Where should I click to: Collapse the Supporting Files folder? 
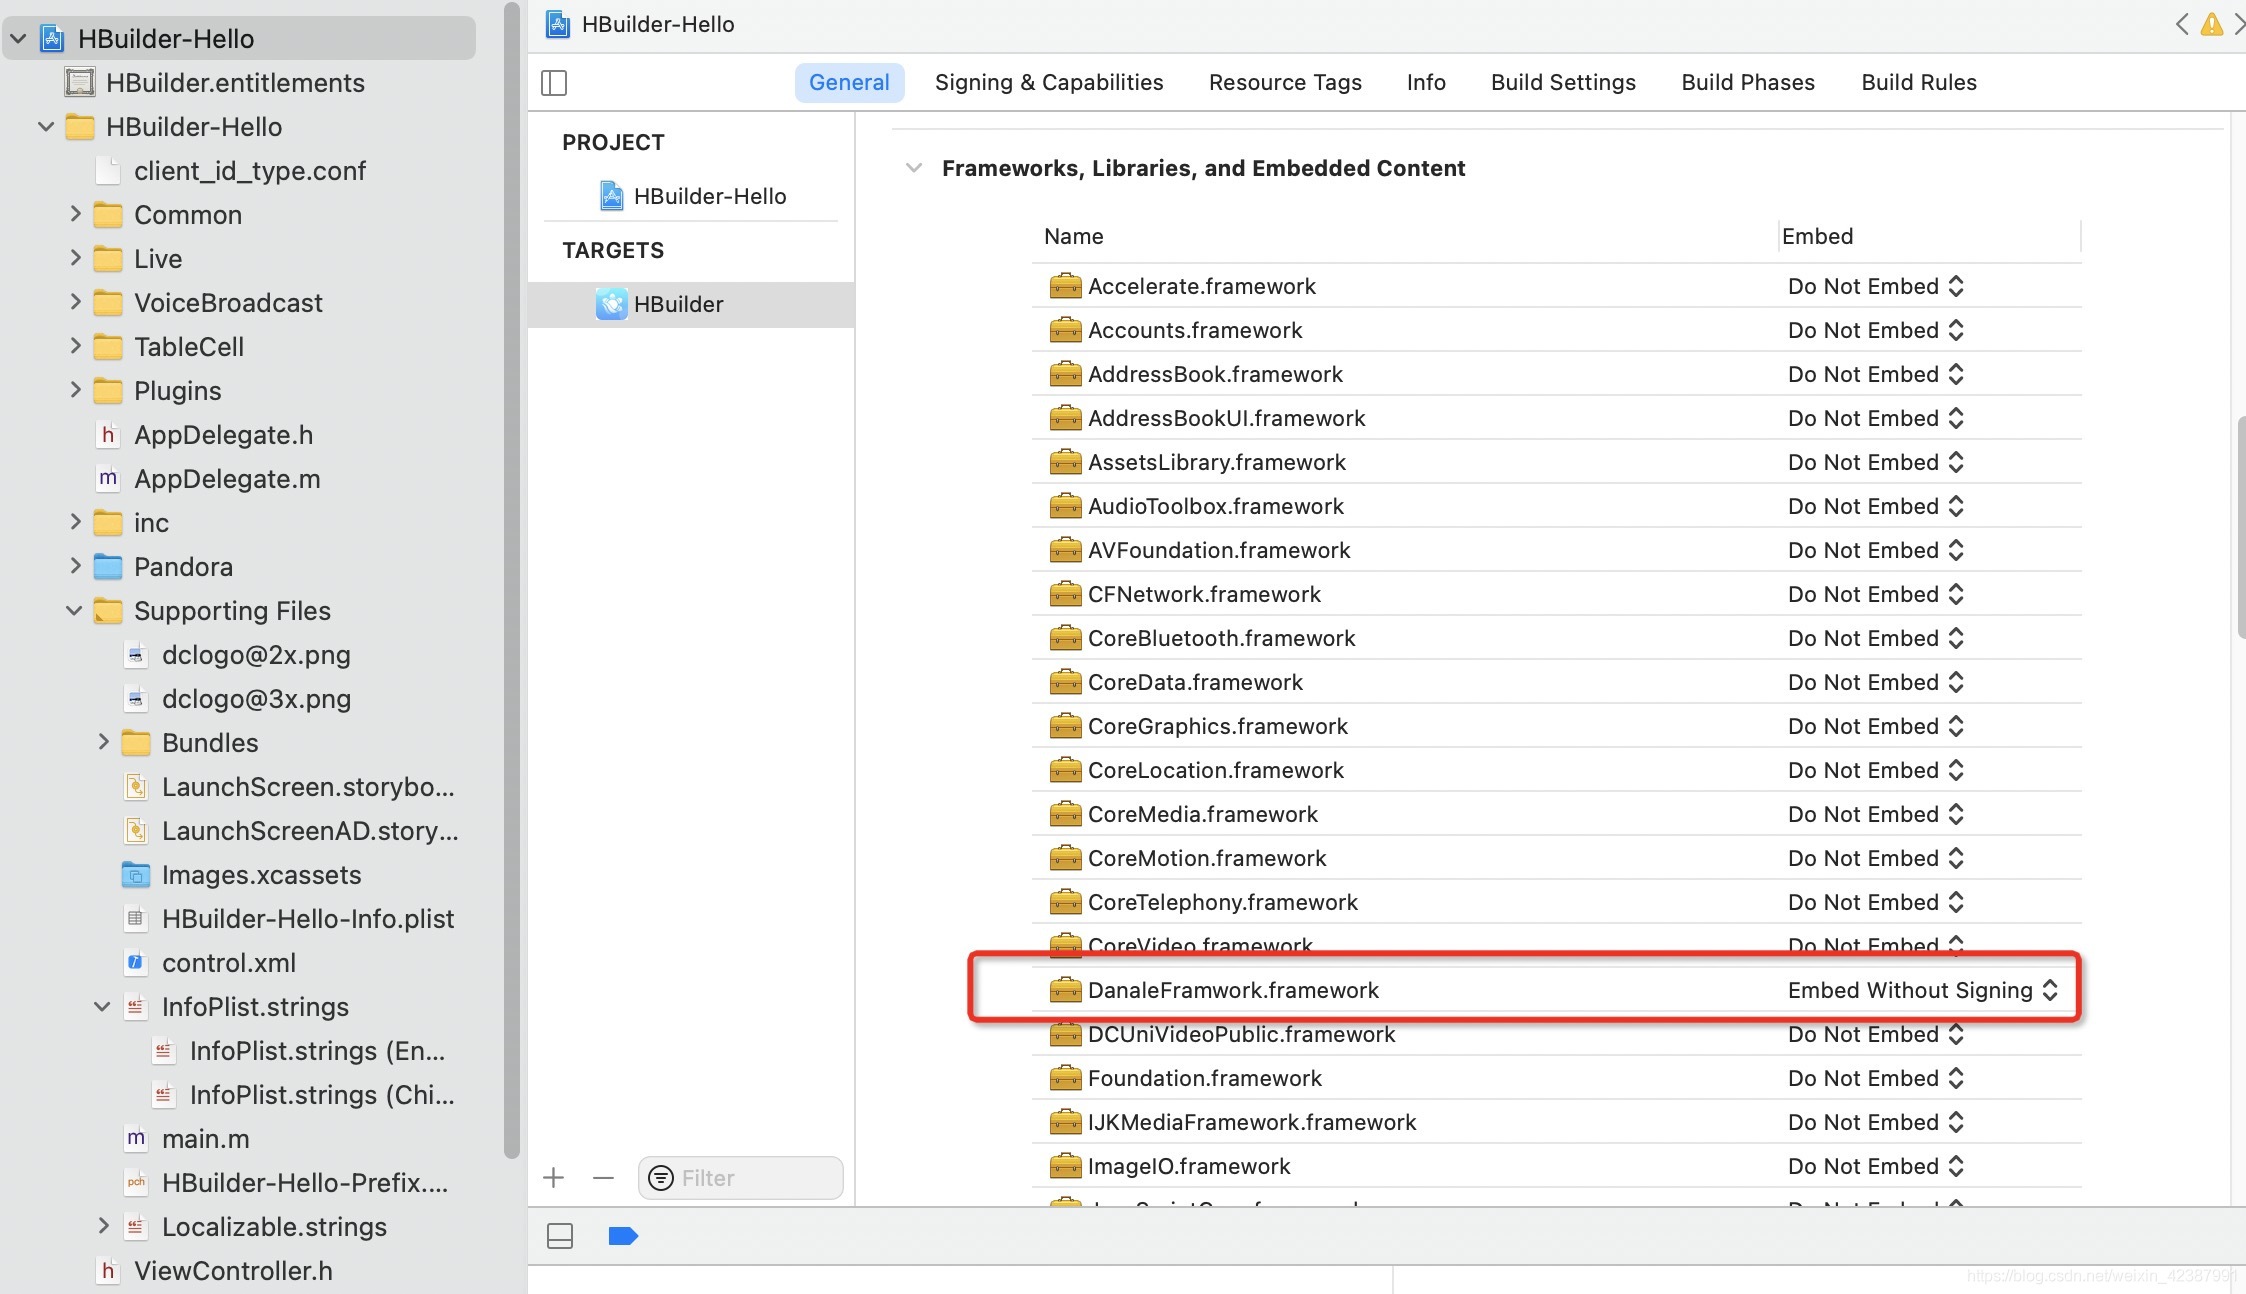point(74,611)
